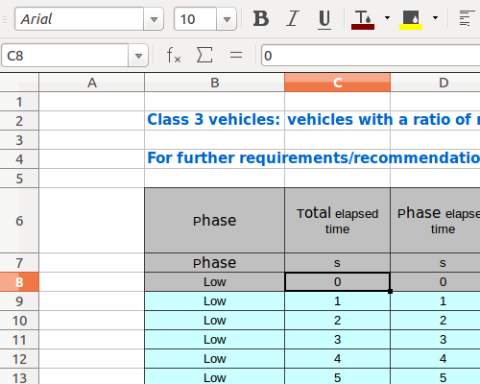Apply dark red font color
The image size is (480, 384).
pyautogui.click(x=363, y=19)
